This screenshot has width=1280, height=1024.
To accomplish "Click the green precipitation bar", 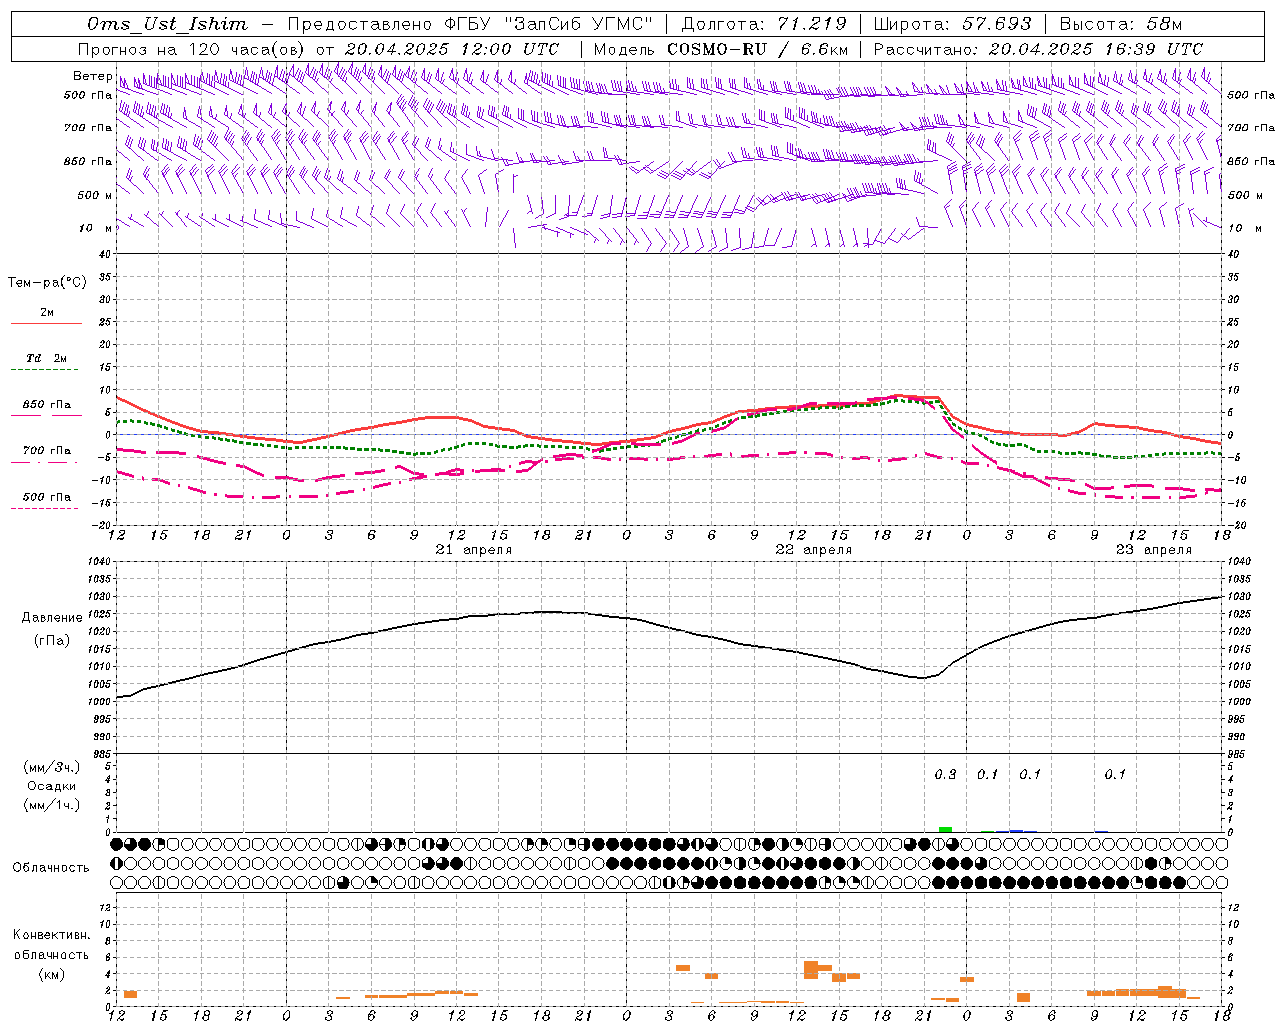I will click(x=945, y=829).
